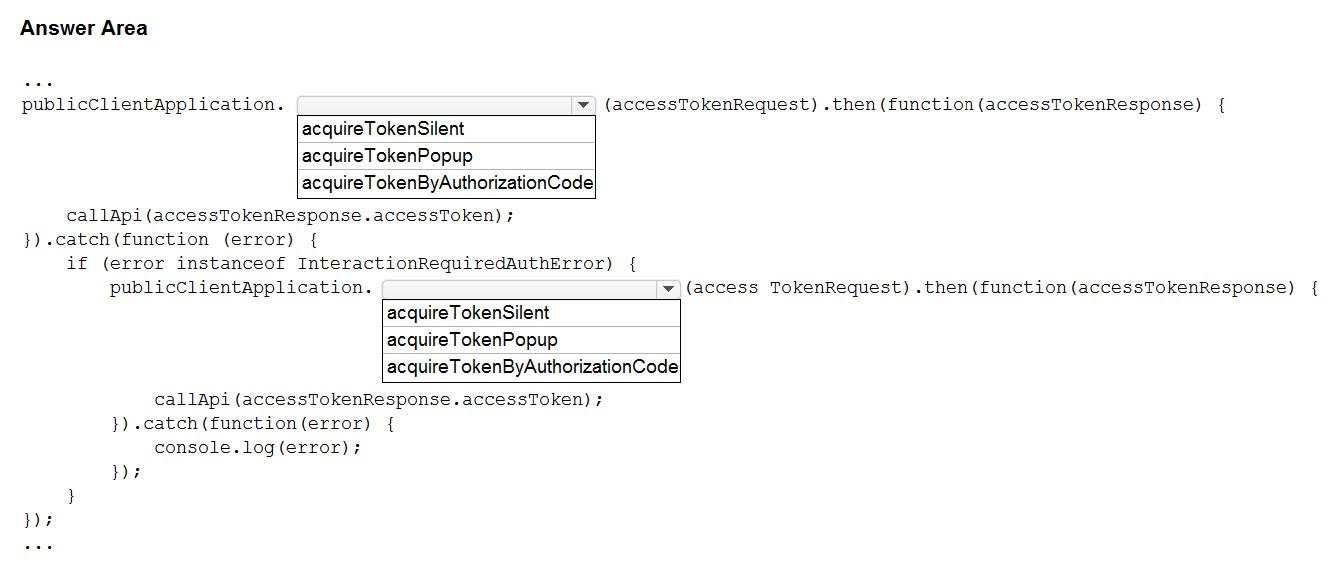The image size is (1339, 569).
Task: Click the console.log(error) code line
Action: pyautogui.click(x=257, y=447)
